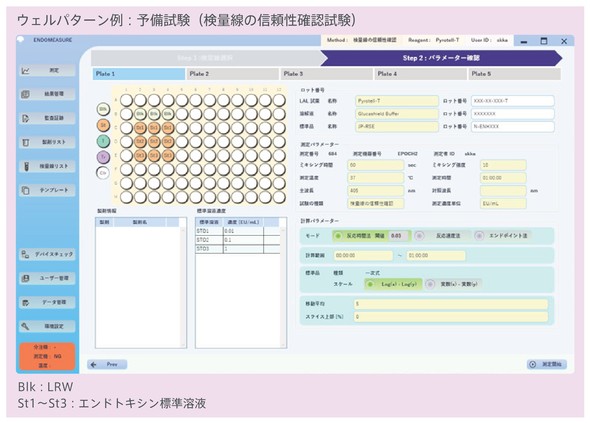Select the エンドポイント法 mode radio button
590x423 pixels.
click(479, 236)
